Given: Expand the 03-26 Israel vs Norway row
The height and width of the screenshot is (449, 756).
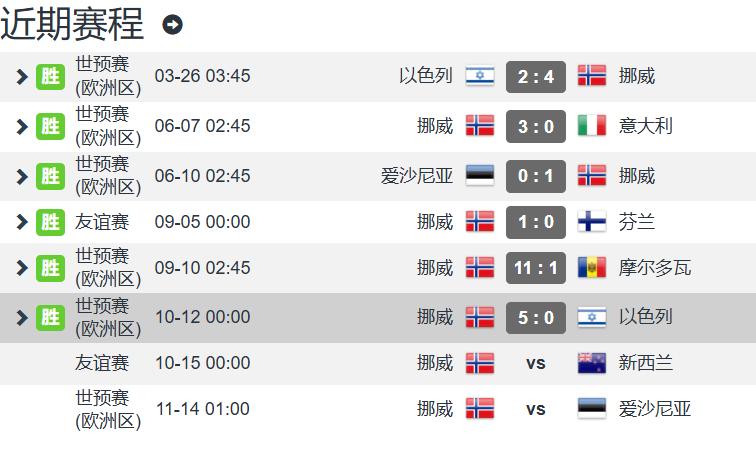Looking at the screenshot, I should (20, 76).
